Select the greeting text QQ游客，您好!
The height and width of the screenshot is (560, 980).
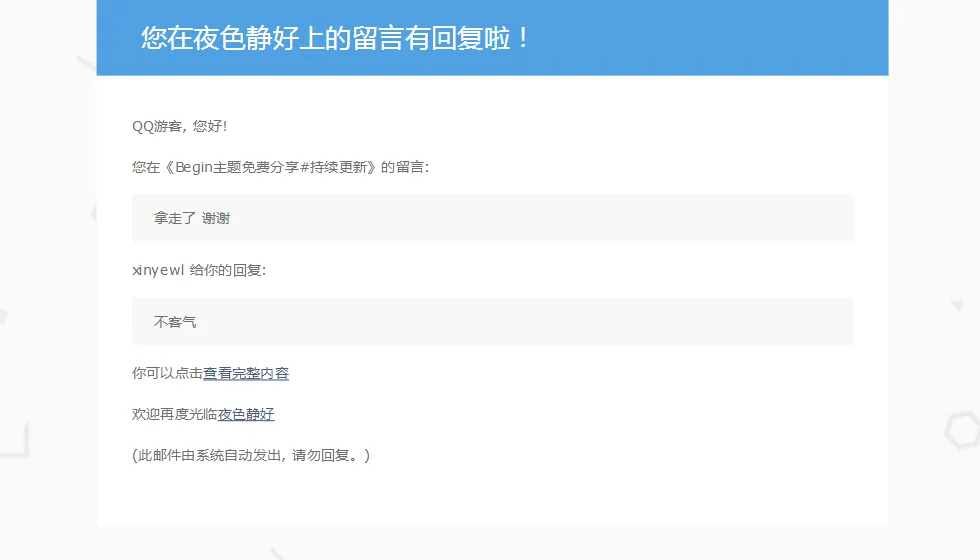tap(179, 126)
